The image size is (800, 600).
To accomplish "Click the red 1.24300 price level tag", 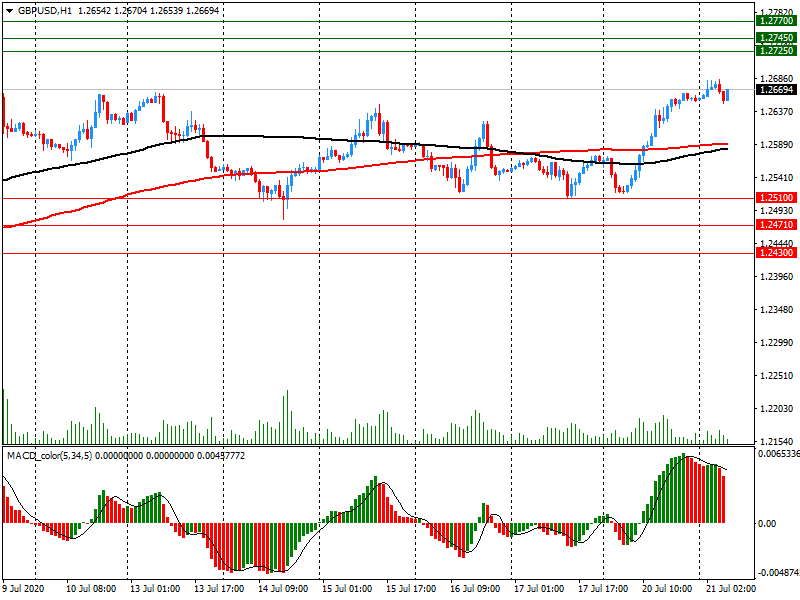I will click(776, 254).
